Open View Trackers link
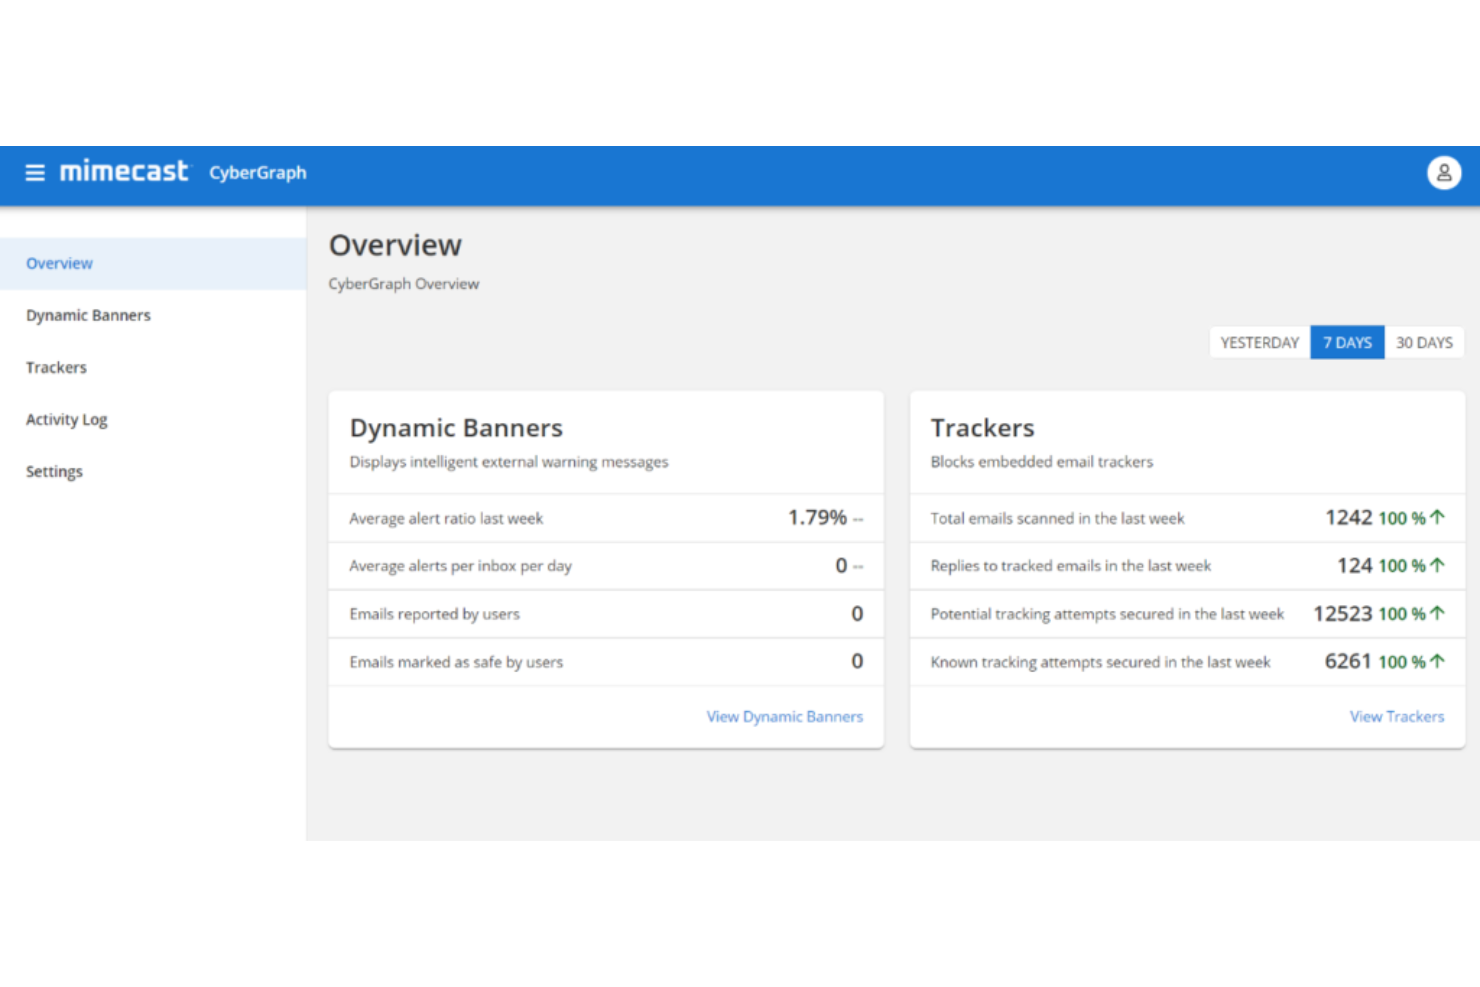The height and width of the screenshot is (987, 1480). [1396, 716]
